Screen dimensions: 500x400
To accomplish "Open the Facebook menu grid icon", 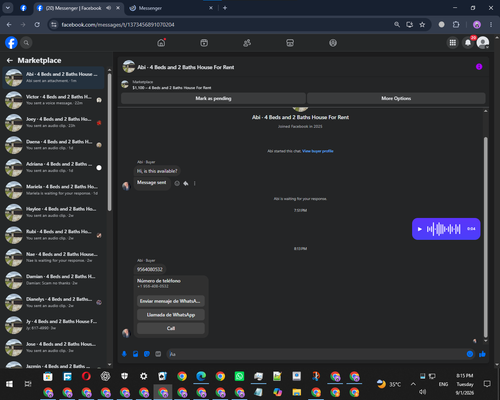I will (453, 43).
